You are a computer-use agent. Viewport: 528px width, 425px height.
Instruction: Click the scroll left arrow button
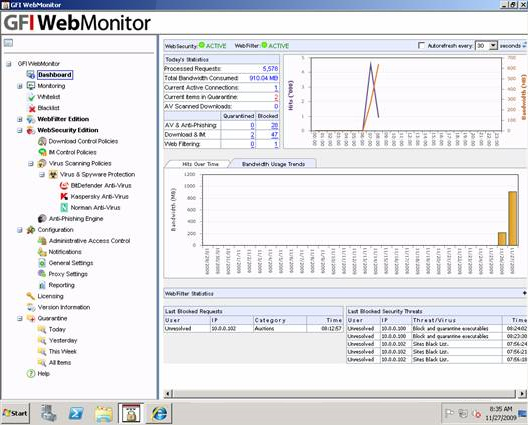point(168,393)
